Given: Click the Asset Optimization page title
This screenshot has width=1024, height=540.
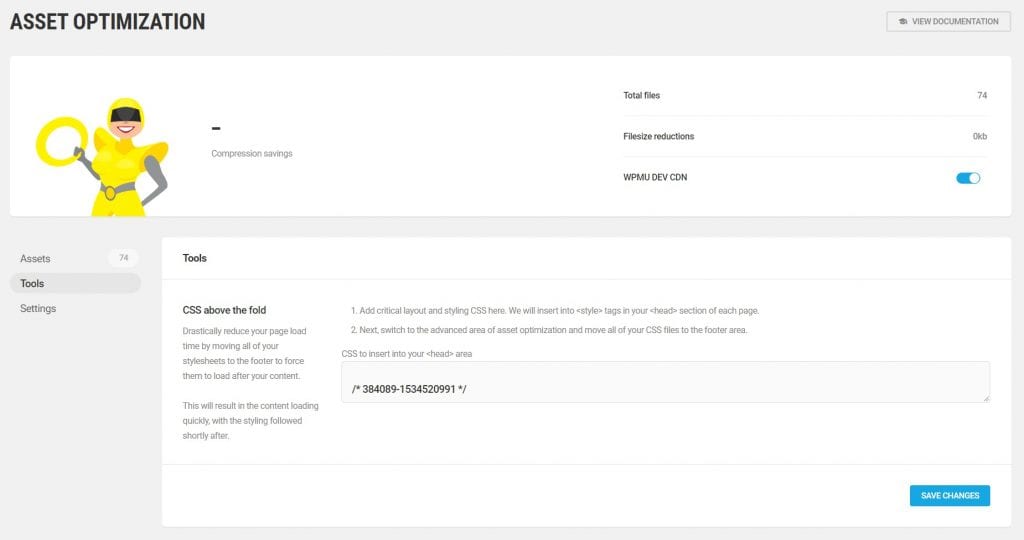Looking at the screenshot, I should (x=107, y=22).
